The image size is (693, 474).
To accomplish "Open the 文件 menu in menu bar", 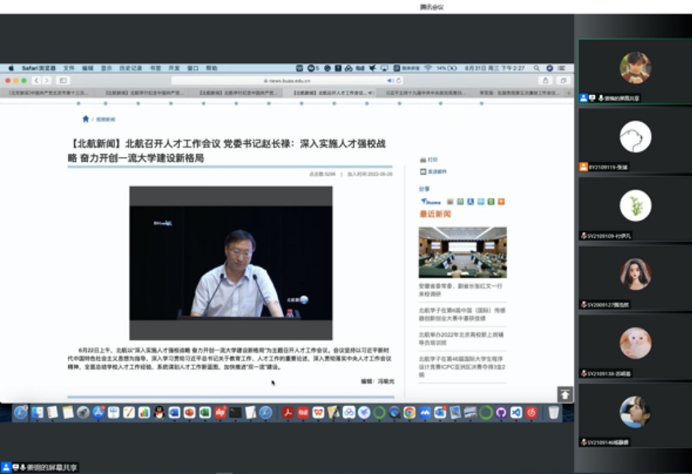I will 69,68.
